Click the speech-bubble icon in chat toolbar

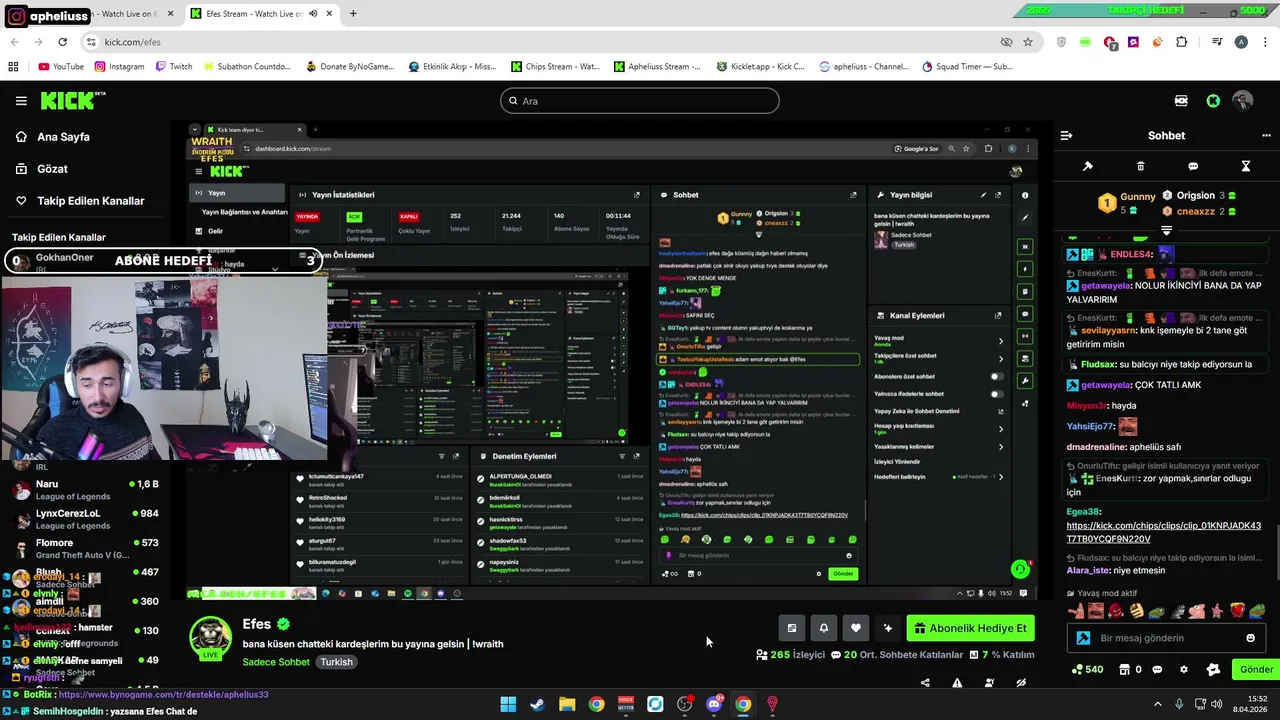click(x=1193, y=166)
